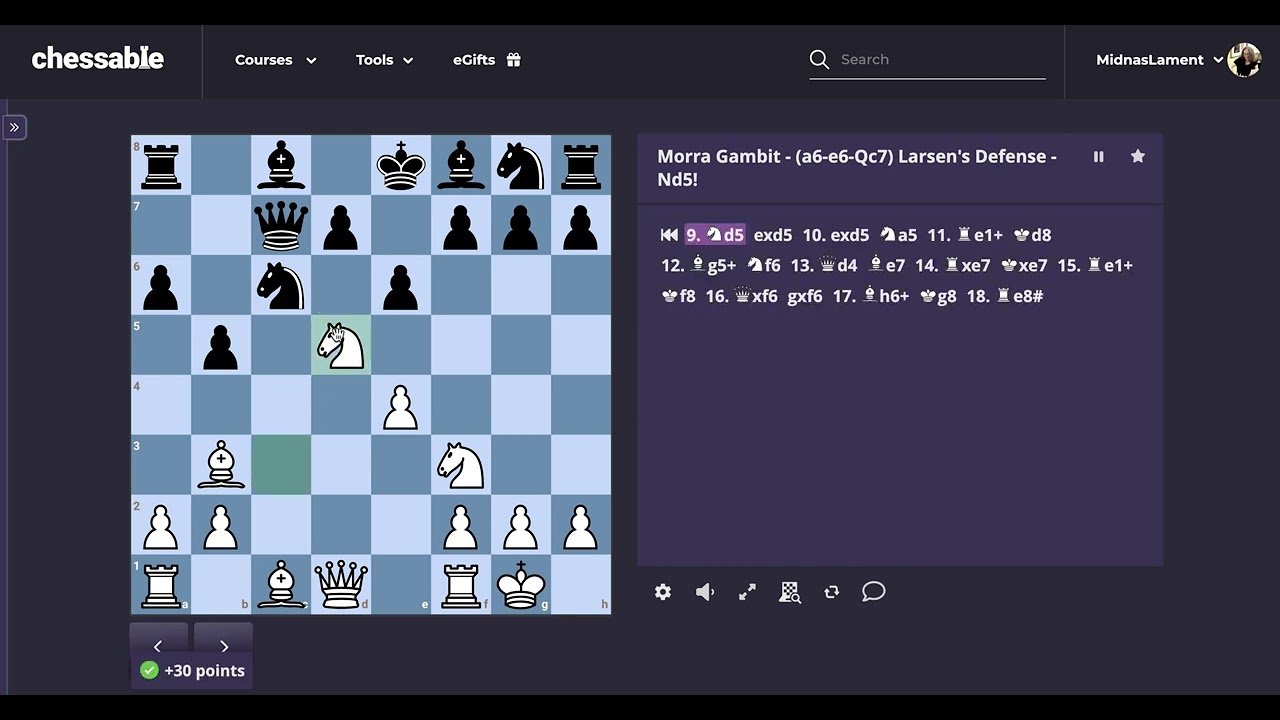Select move 17. Bh6+ in notation

[871, 296]
